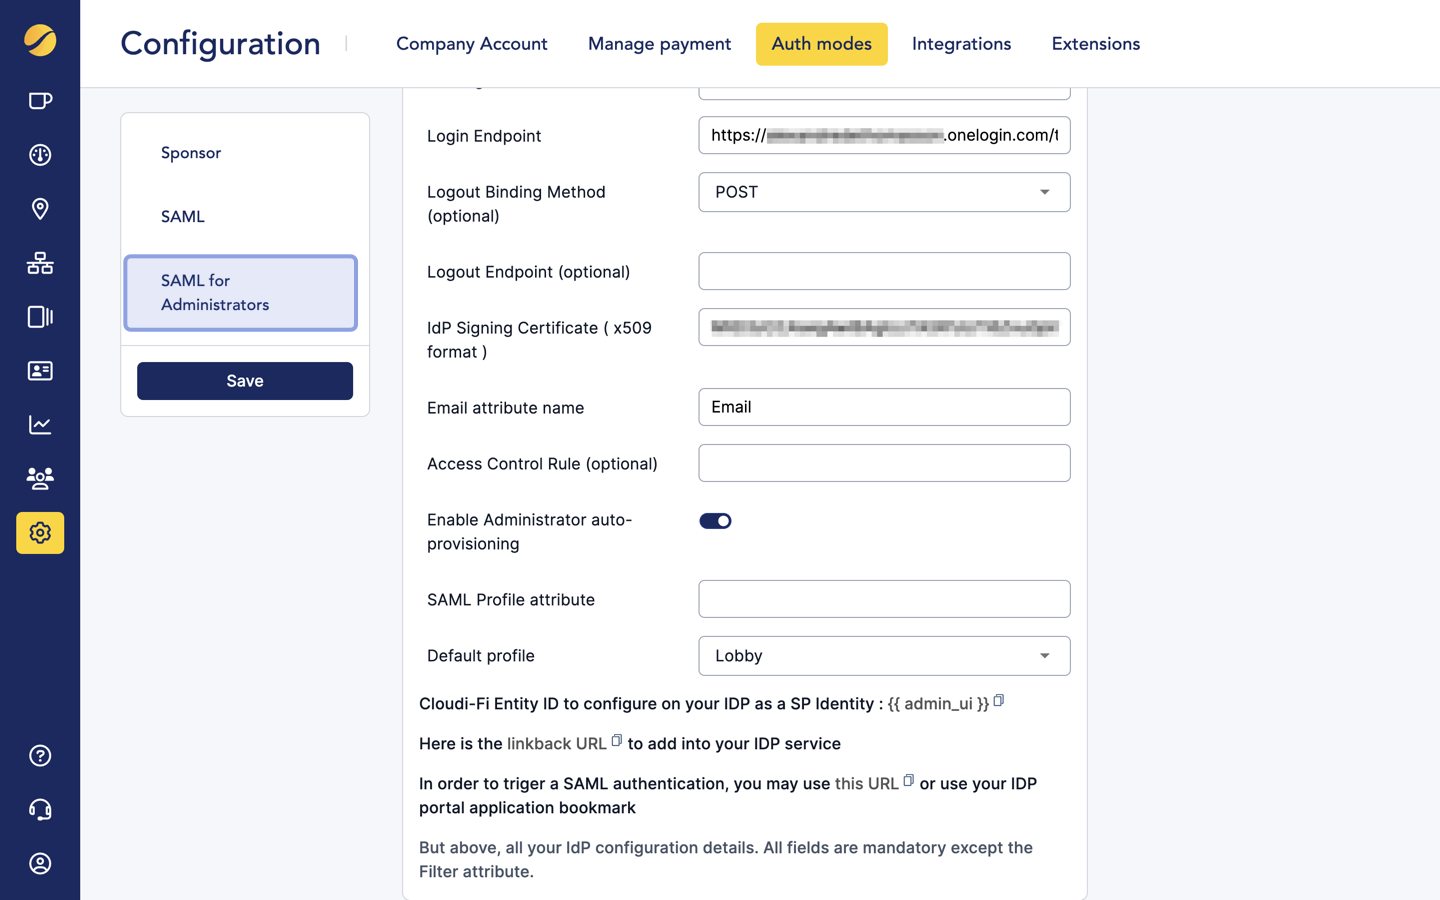Viewport: 1440px width, 900px height.
Task: Open the Company Account section
Action: [471, 44]
